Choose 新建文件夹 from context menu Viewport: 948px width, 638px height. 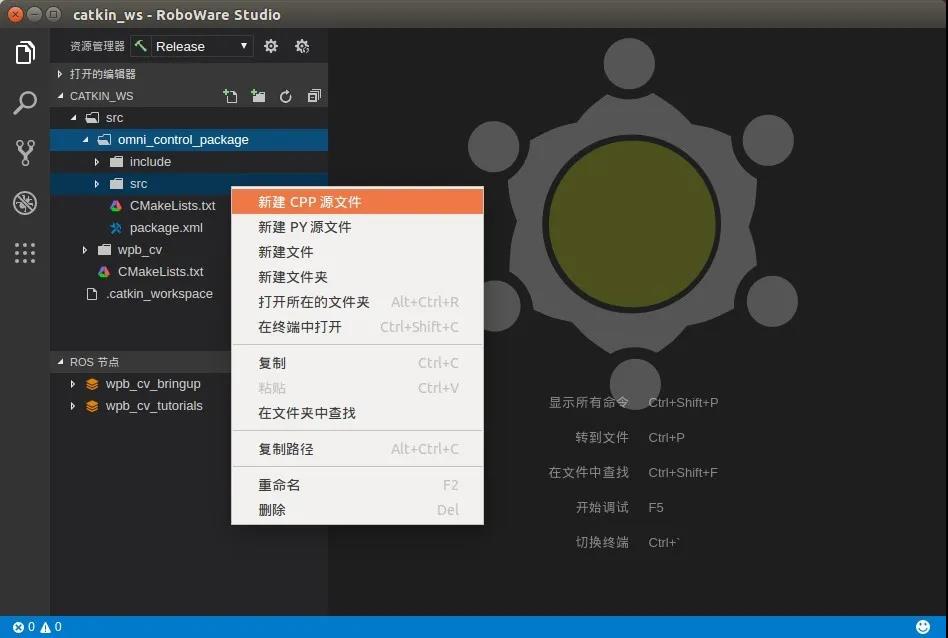coord(357,277)
